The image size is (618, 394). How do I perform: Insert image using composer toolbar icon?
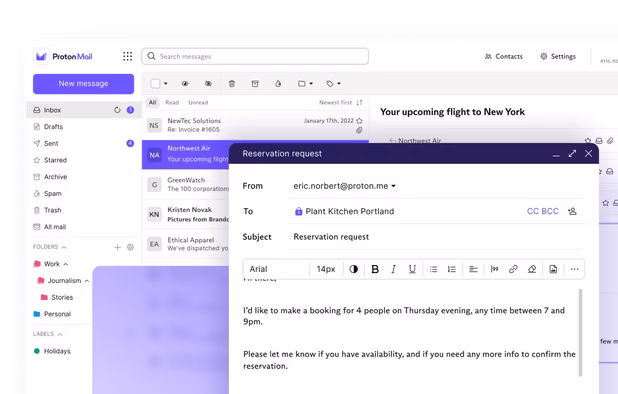pos(553,269)
